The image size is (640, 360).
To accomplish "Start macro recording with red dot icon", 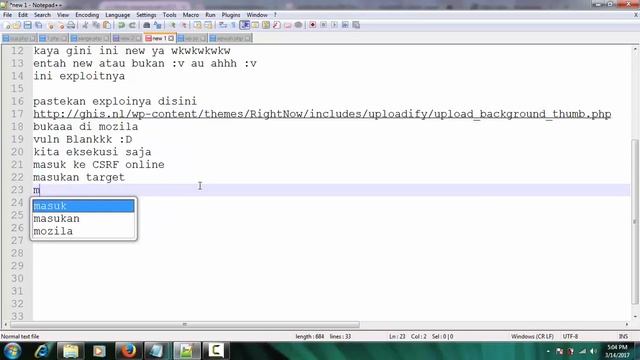I will tap(313, 25).
